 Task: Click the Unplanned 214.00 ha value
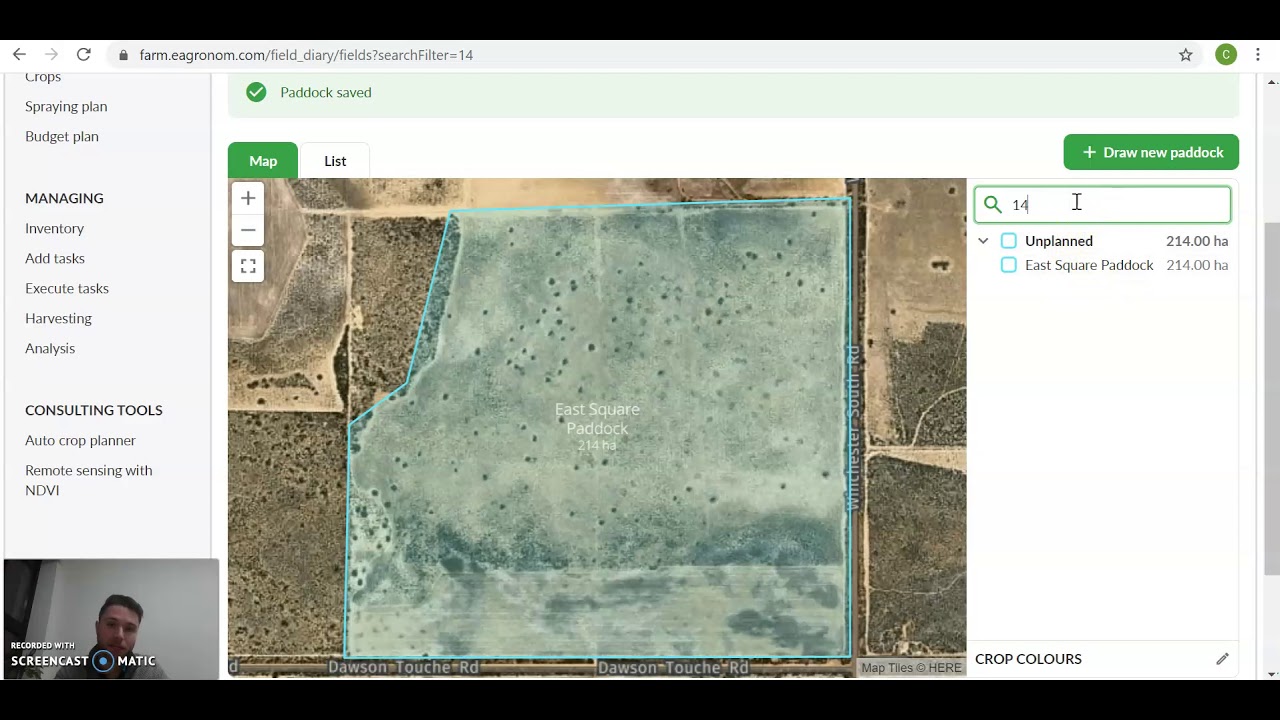(x=1197, y=241)
